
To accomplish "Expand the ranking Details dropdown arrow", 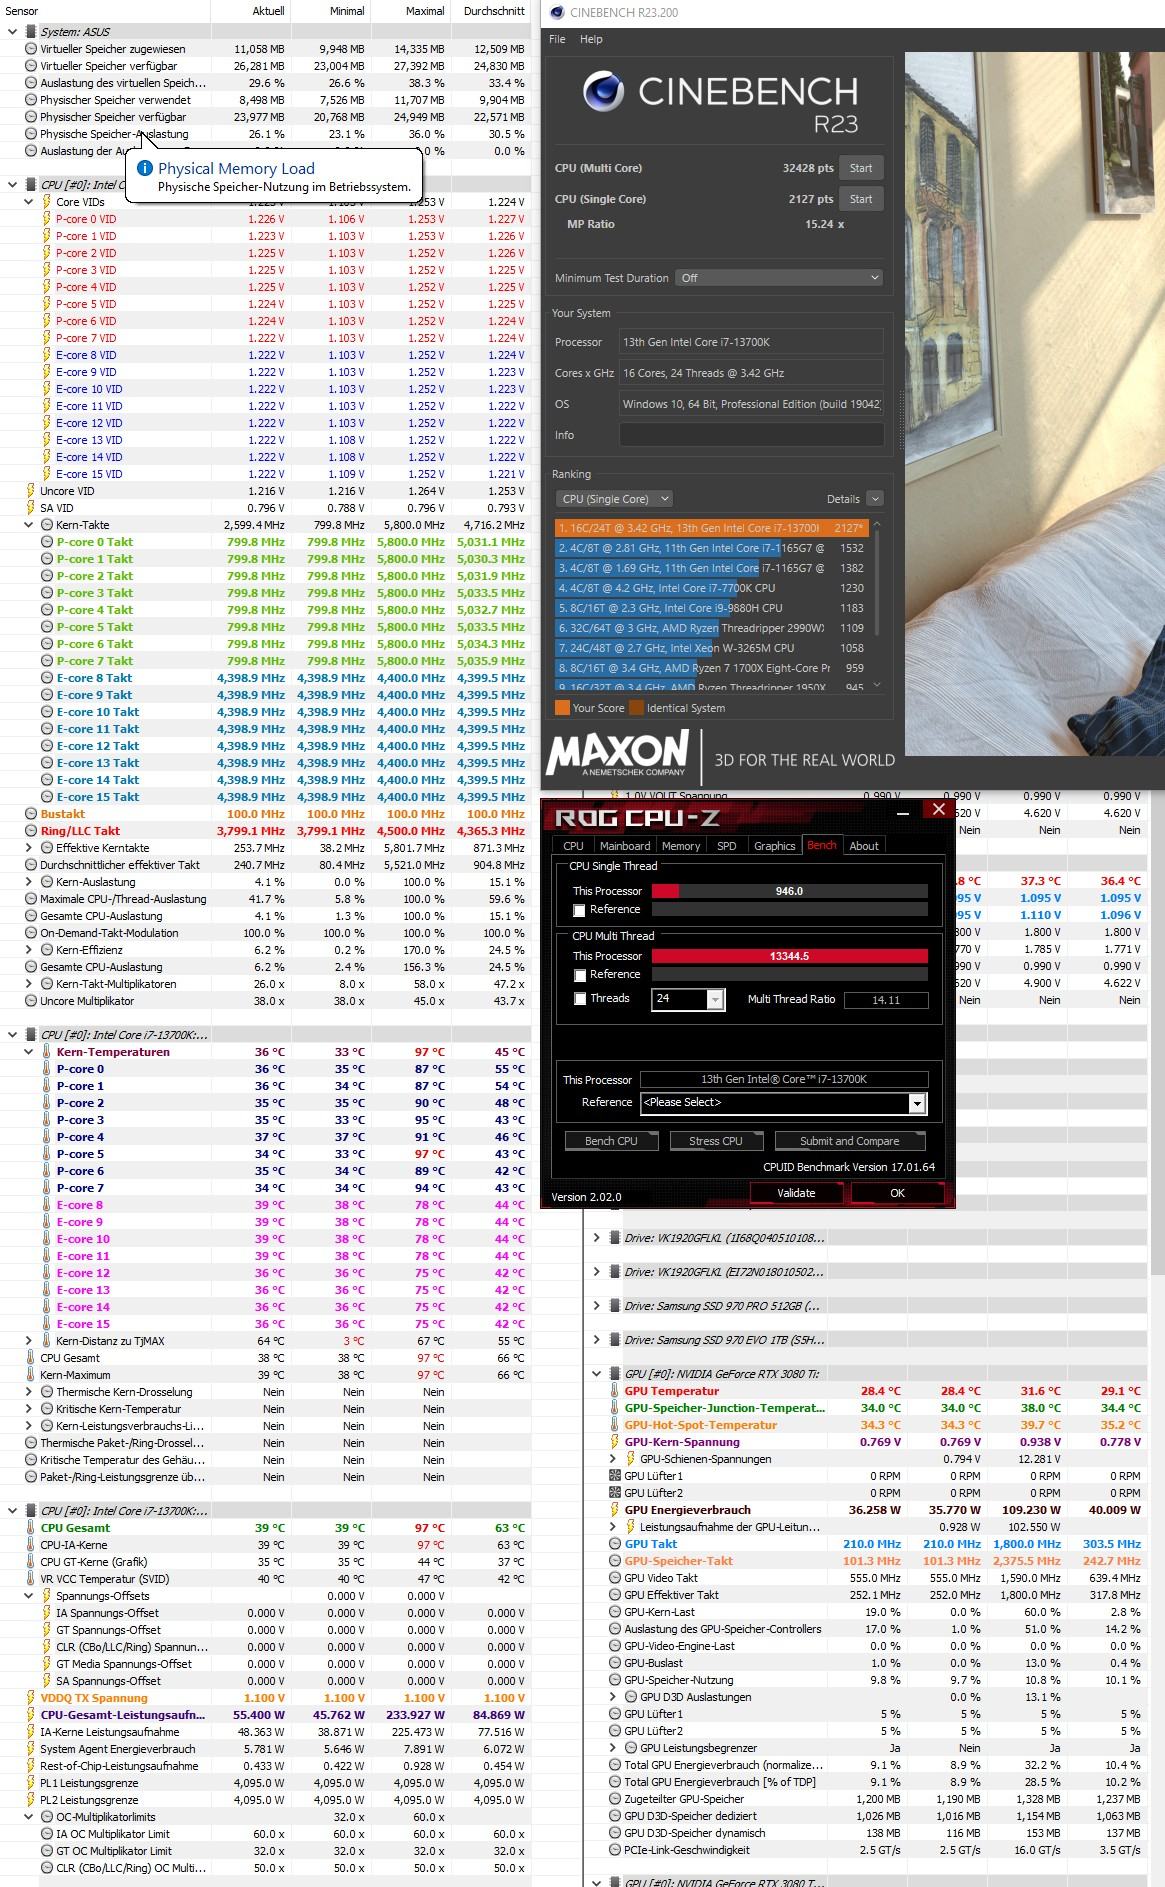I will [x=875, y=499].
